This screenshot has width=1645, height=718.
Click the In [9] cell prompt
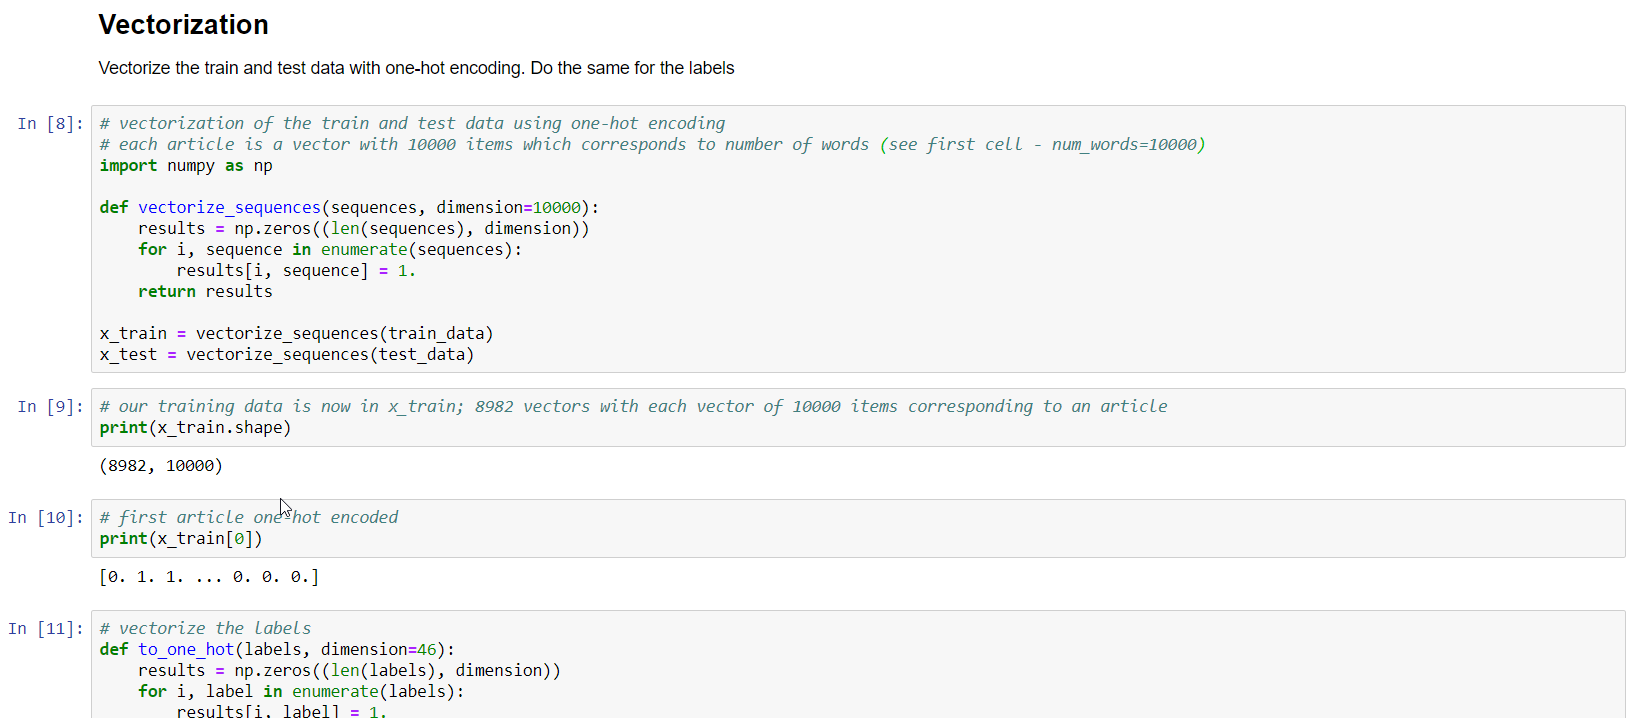[50, 407]
